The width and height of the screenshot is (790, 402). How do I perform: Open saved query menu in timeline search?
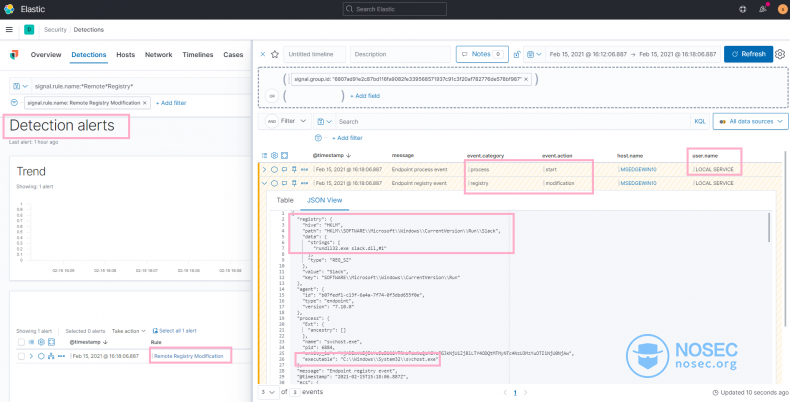click(324, 121)
